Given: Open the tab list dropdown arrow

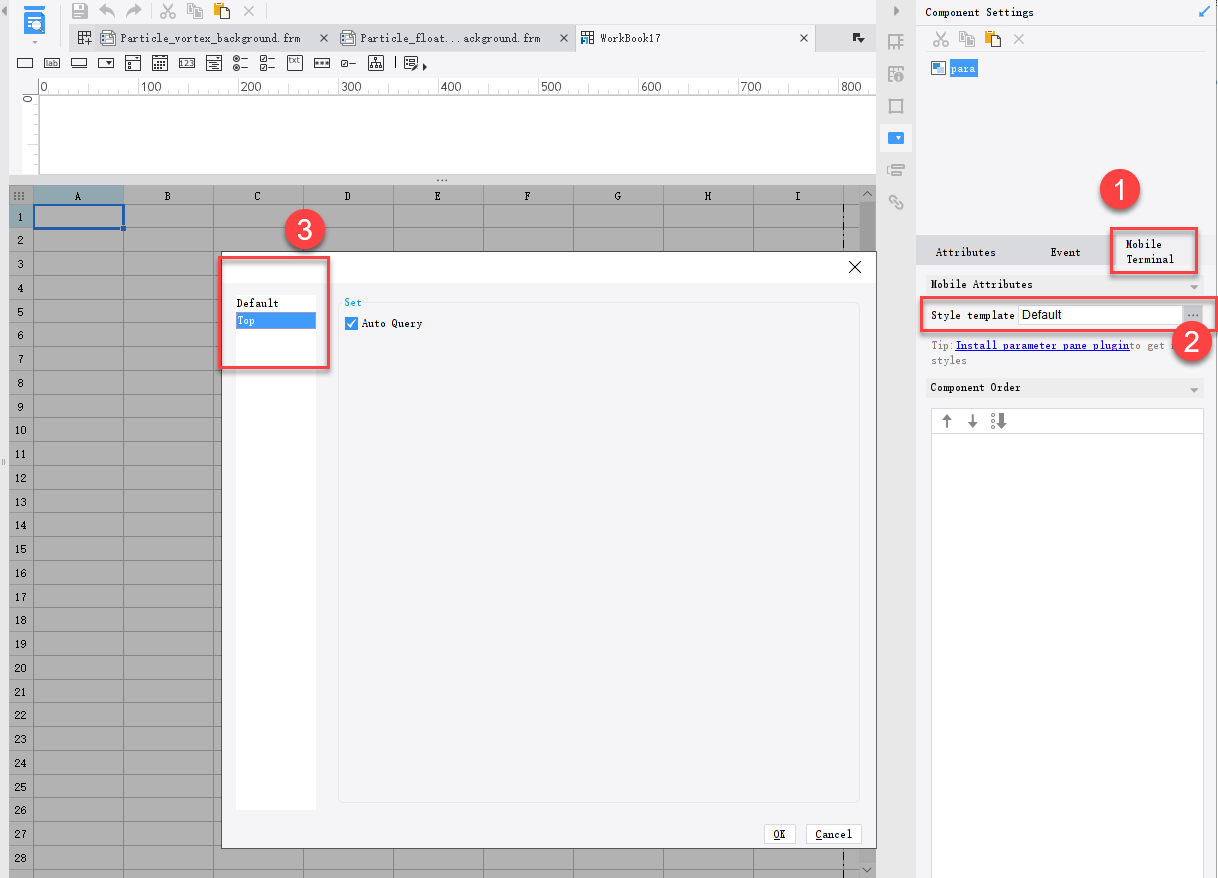Looking at the screenshot, I should coord(858,38).
